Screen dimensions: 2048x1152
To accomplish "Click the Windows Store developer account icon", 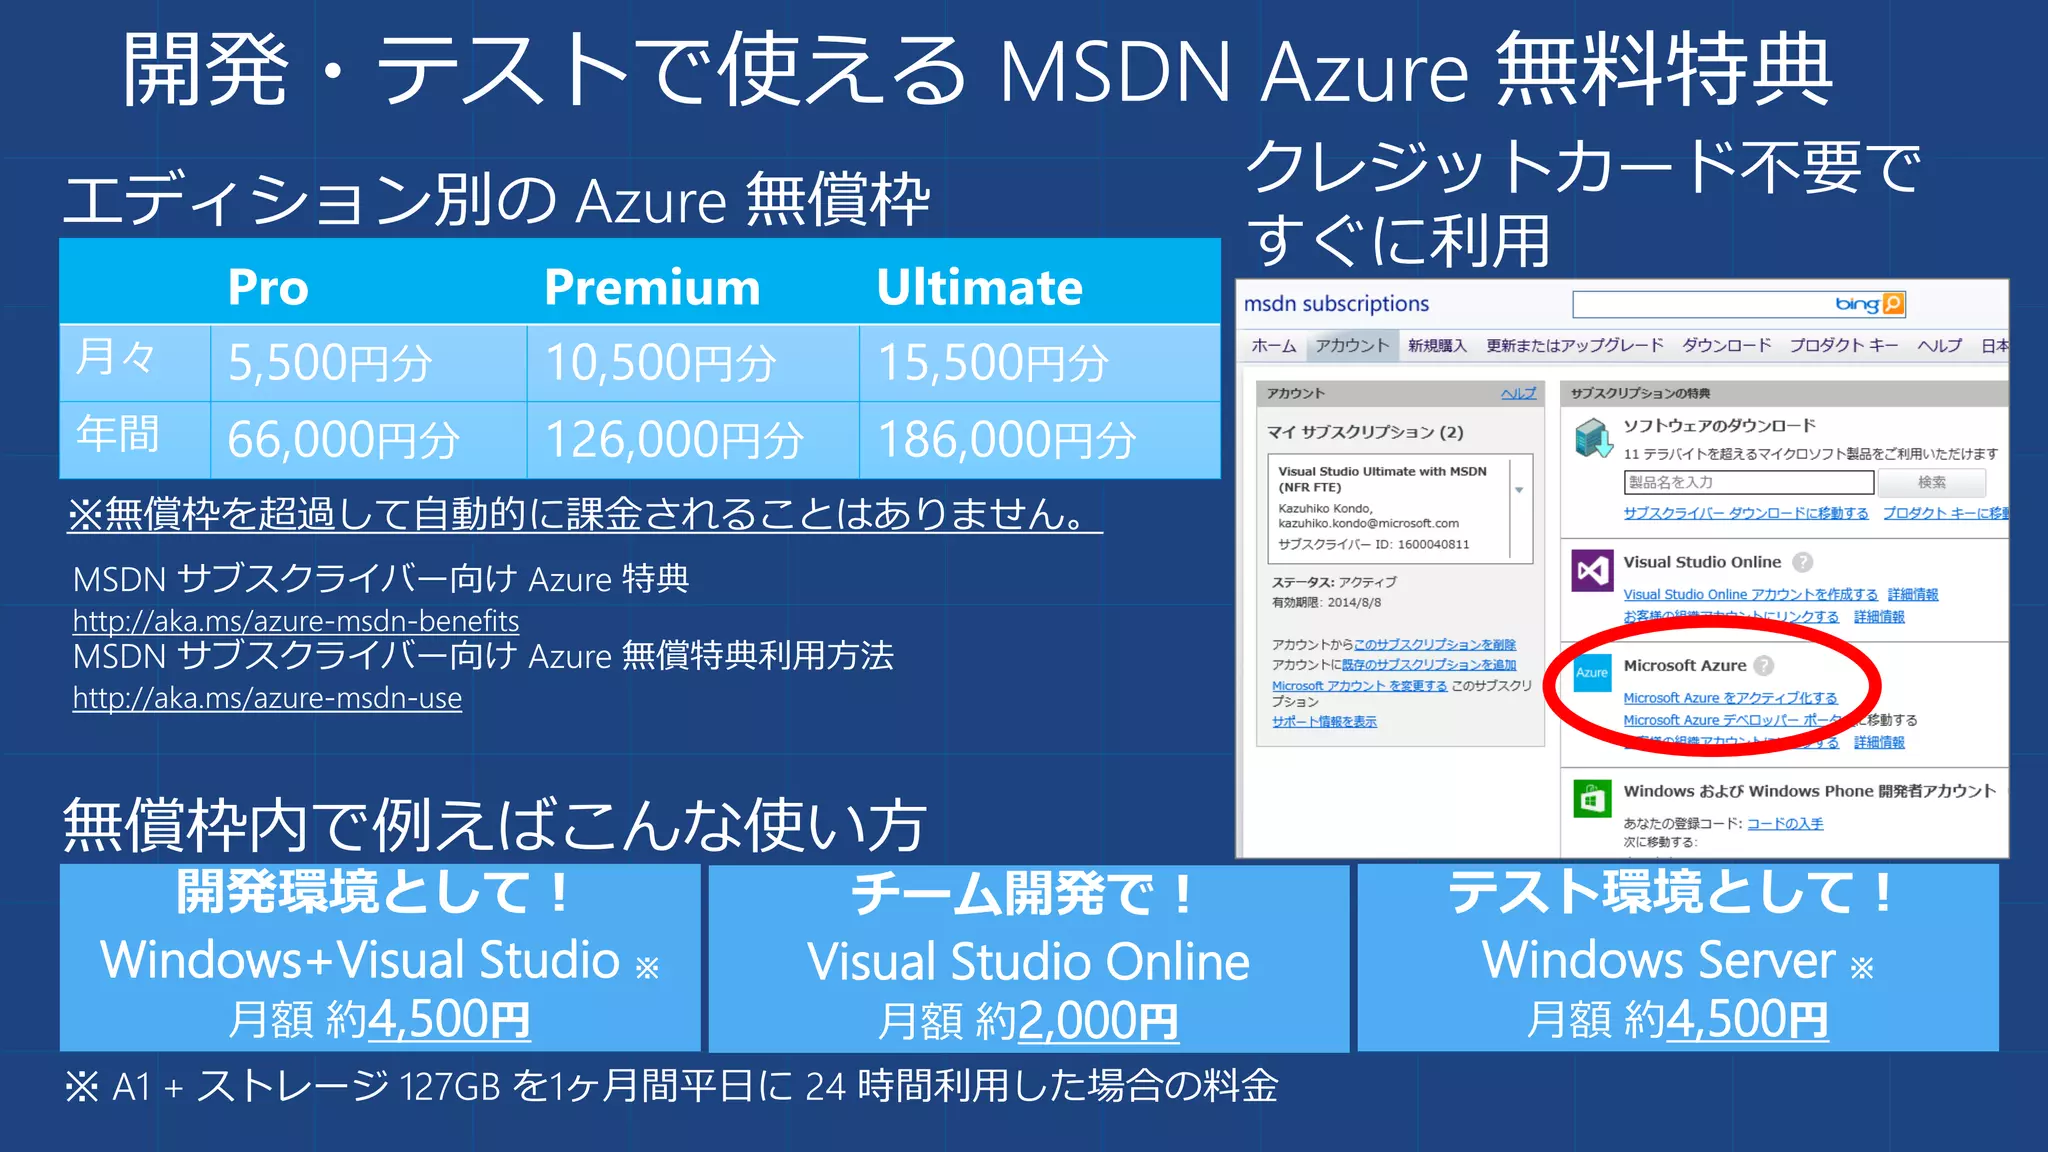I will [x=1592, y=799].
